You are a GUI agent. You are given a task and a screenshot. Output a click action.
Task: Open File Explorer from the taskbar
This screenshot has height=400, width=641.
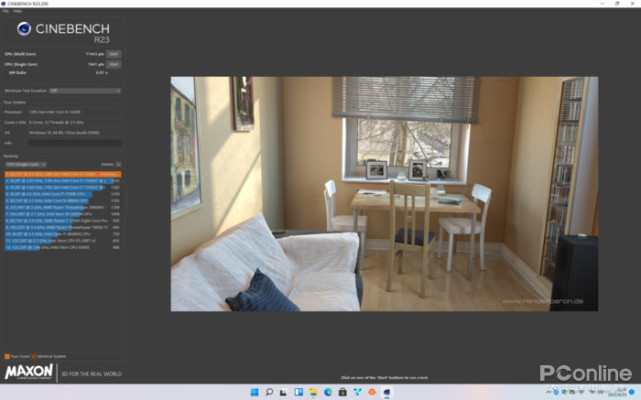pos(313,392)
